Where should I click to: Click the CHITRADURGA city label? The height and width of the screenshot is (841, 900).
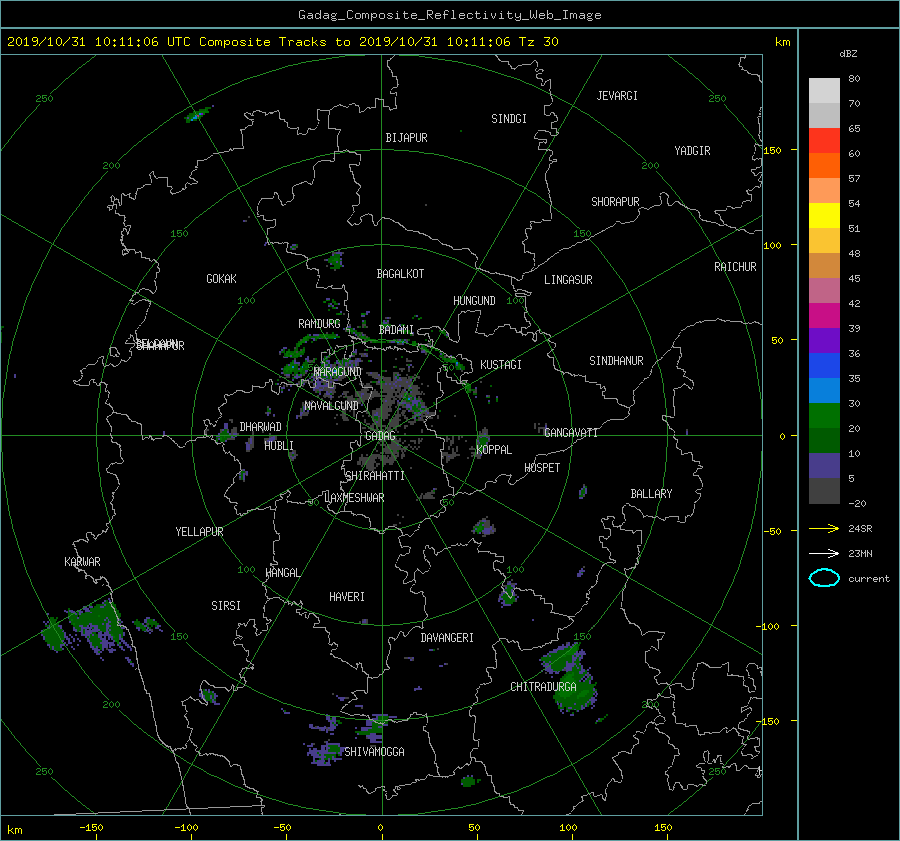coord(543,687)
